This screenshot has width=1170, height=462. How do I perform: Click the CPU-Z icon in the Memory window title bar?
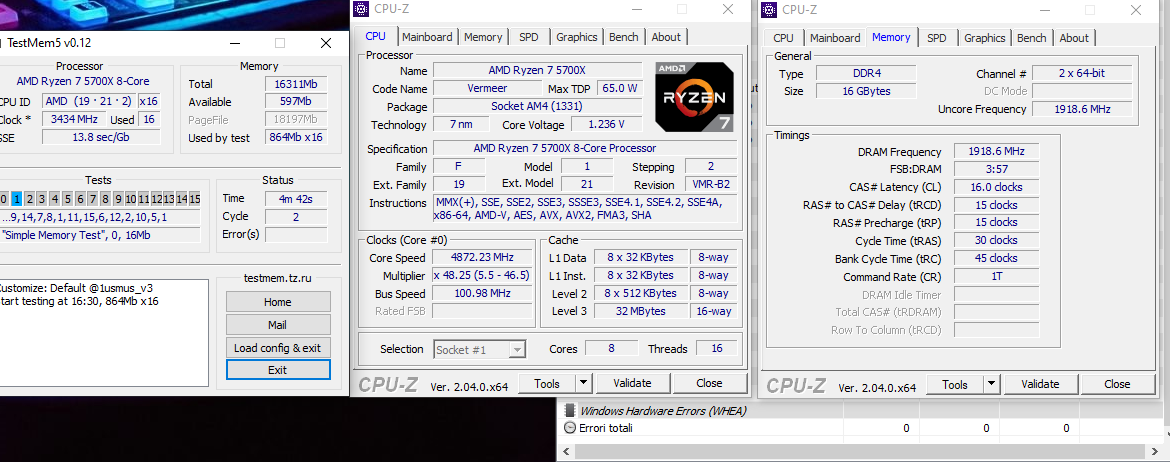769,10
